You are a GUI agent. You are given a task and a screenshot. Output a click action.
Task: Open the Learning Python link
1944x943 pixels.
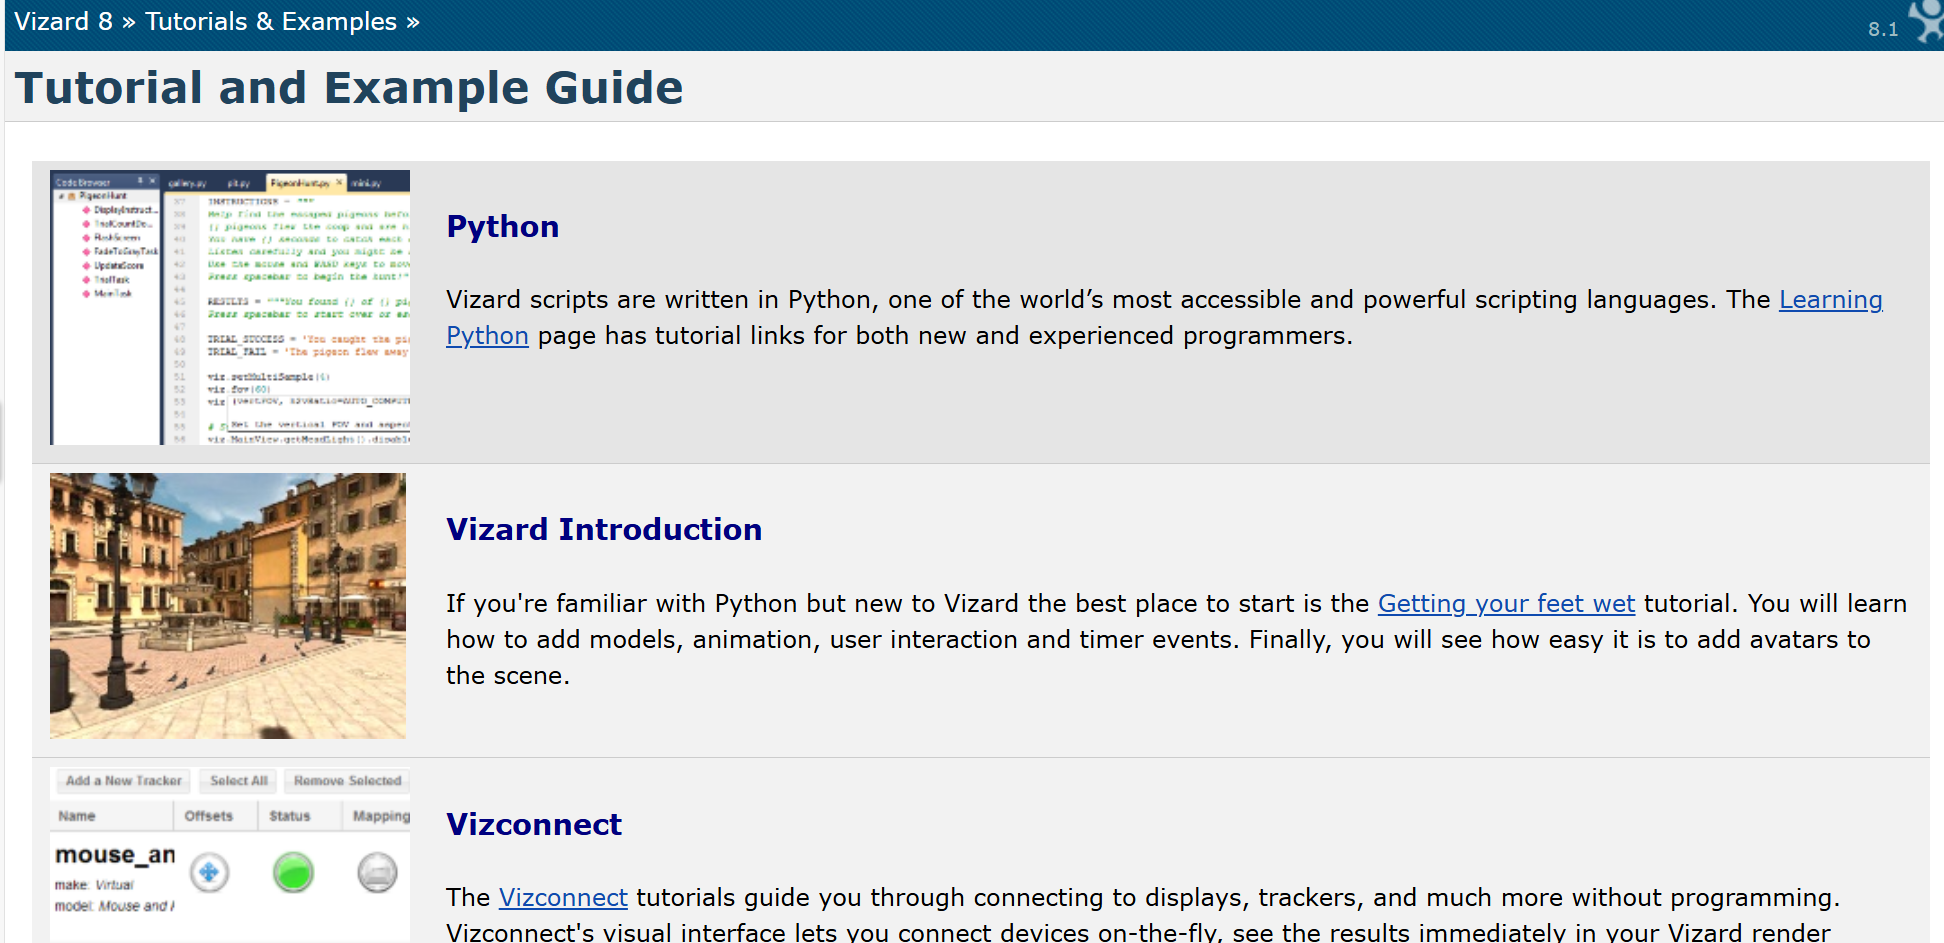1830,299
